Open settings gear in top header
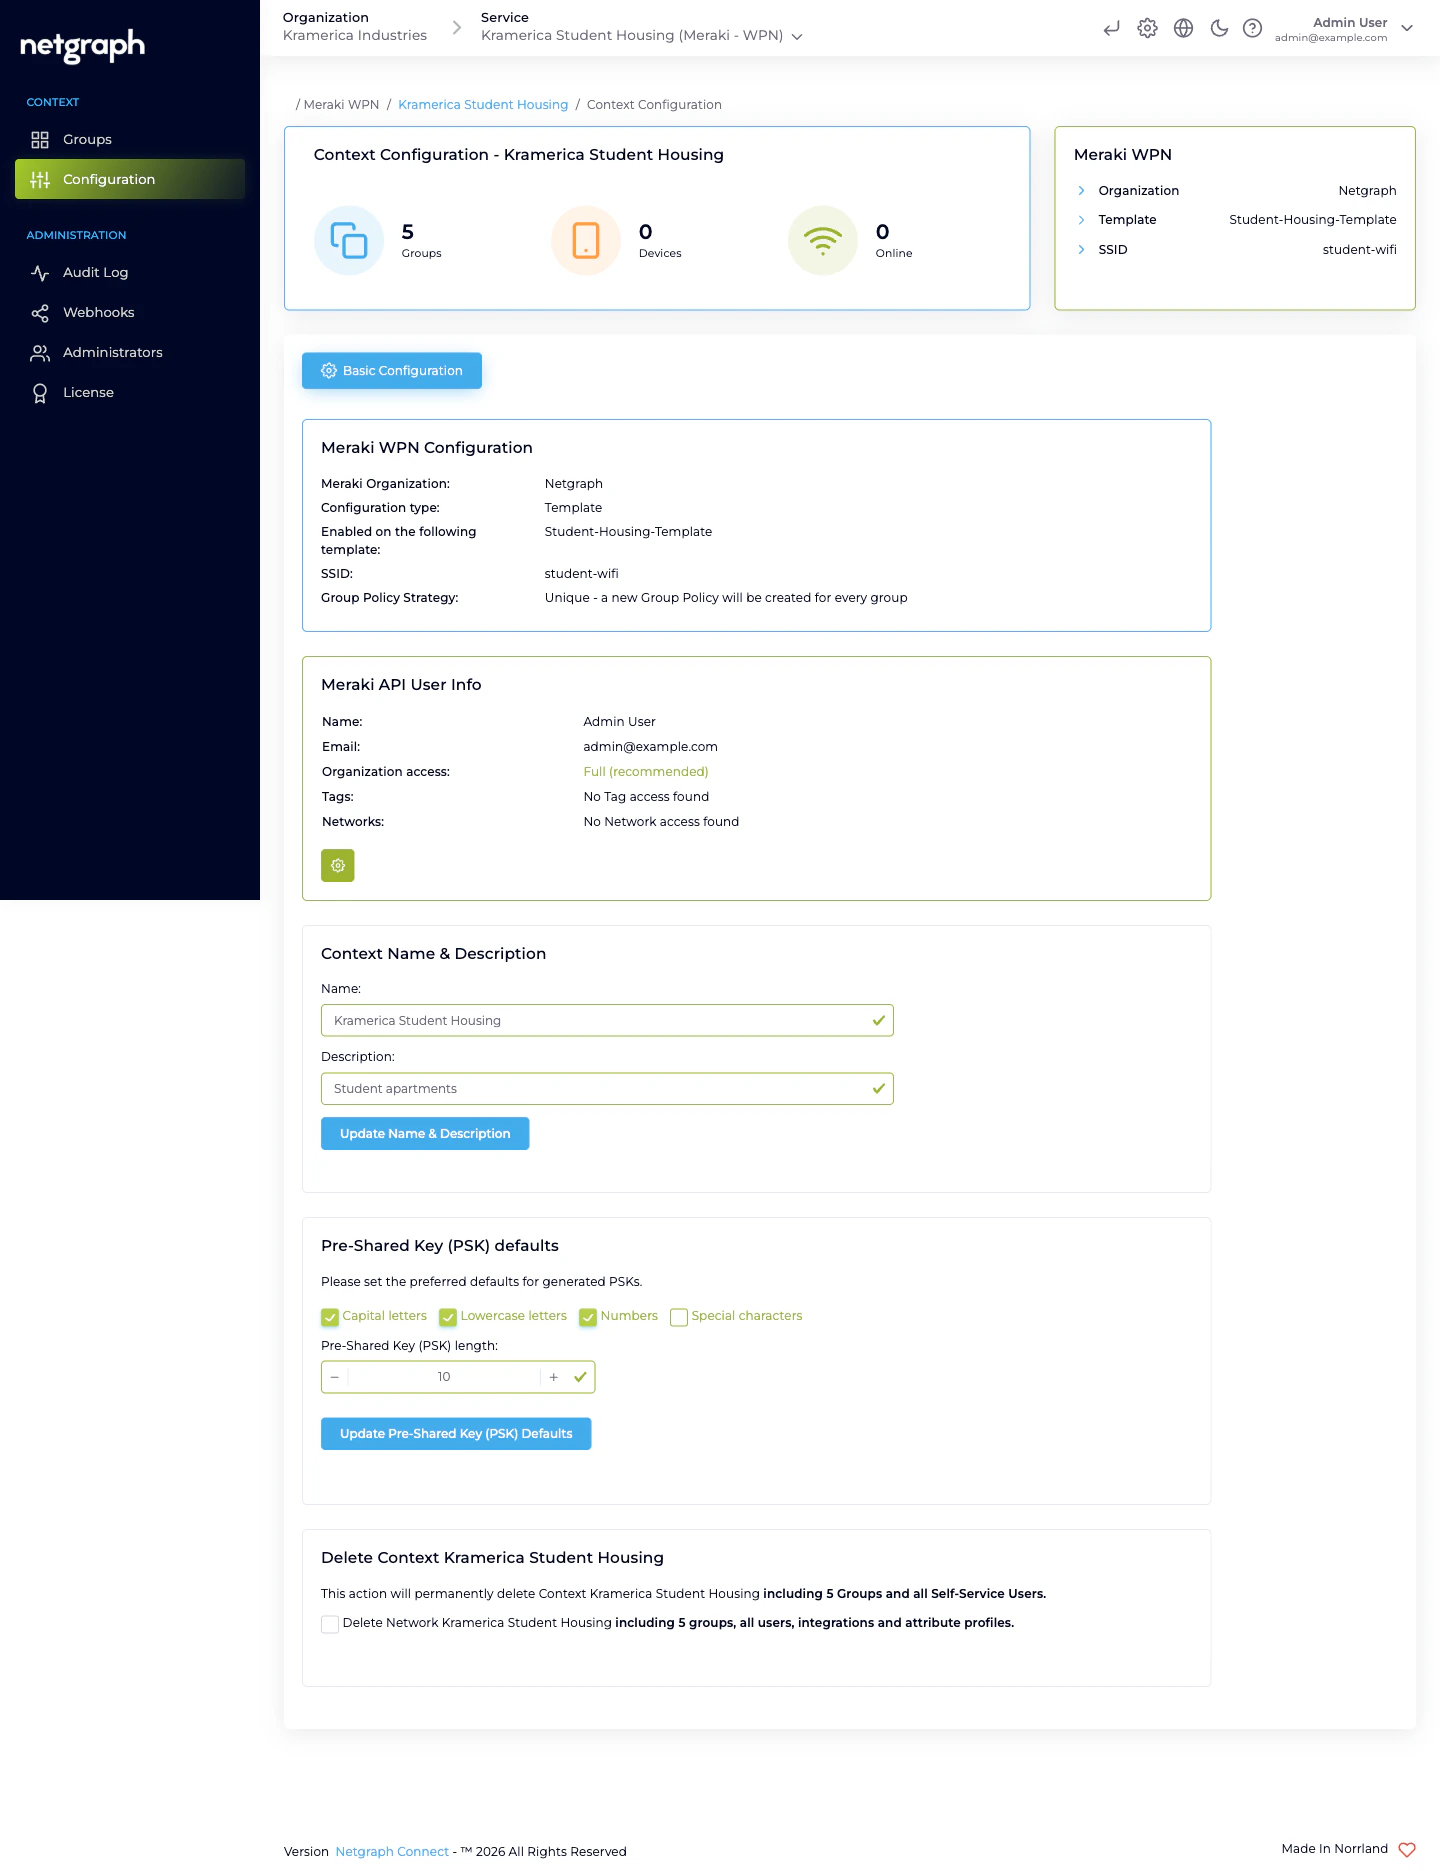The height and width of the screenshot is (1871, 1440). (1147, 28)
